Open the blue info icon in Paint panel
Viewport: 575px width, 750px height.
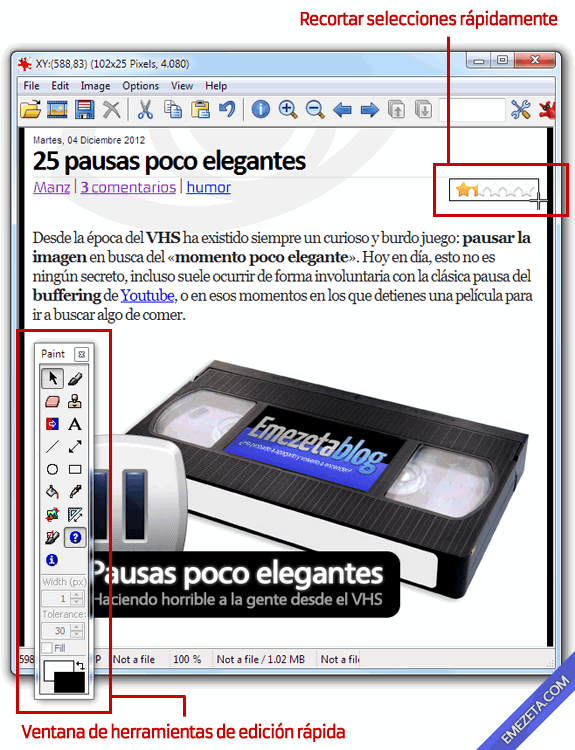pyautogui.click(x=52, y=560)
